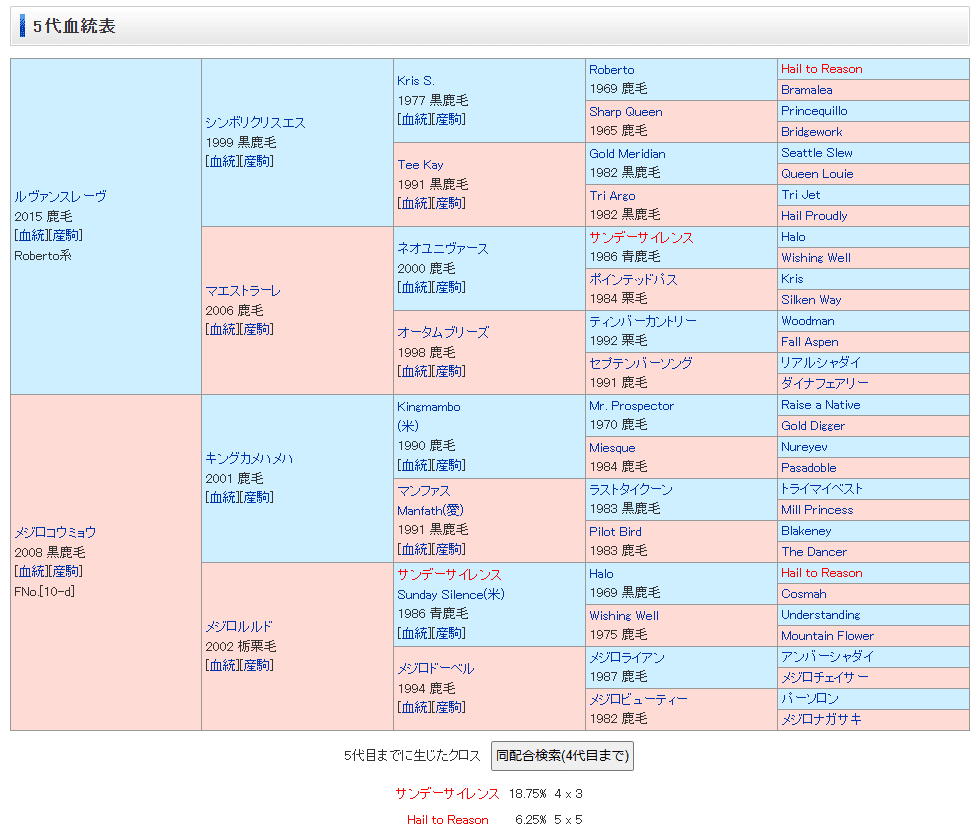Open Sharp Queen link

point(626,112)
